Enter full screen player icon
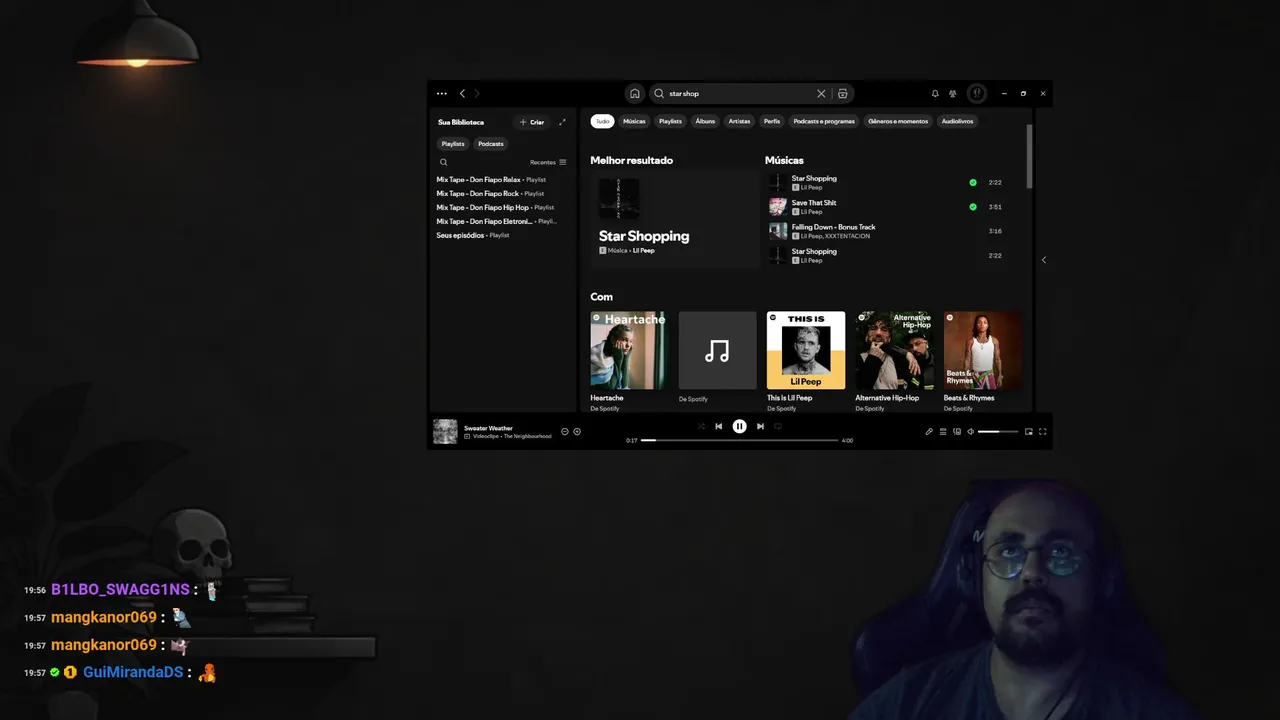The width and height of the screenshot is (1280, 720). [1043, 431]
